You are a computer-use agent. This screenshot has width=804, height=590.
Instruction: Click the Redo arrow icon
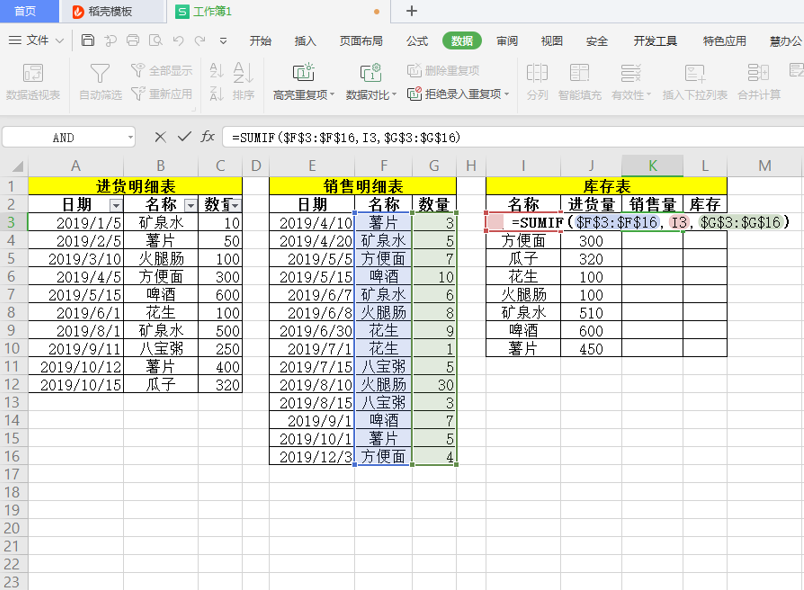click(x=200, y=40)
